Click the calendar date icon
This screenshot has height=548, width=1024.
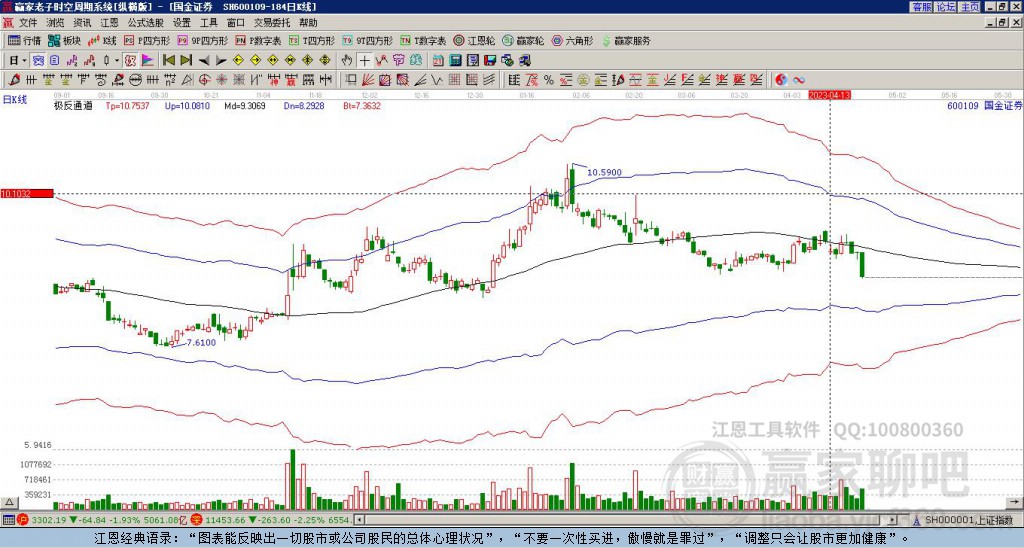click(x=438, y=60)
